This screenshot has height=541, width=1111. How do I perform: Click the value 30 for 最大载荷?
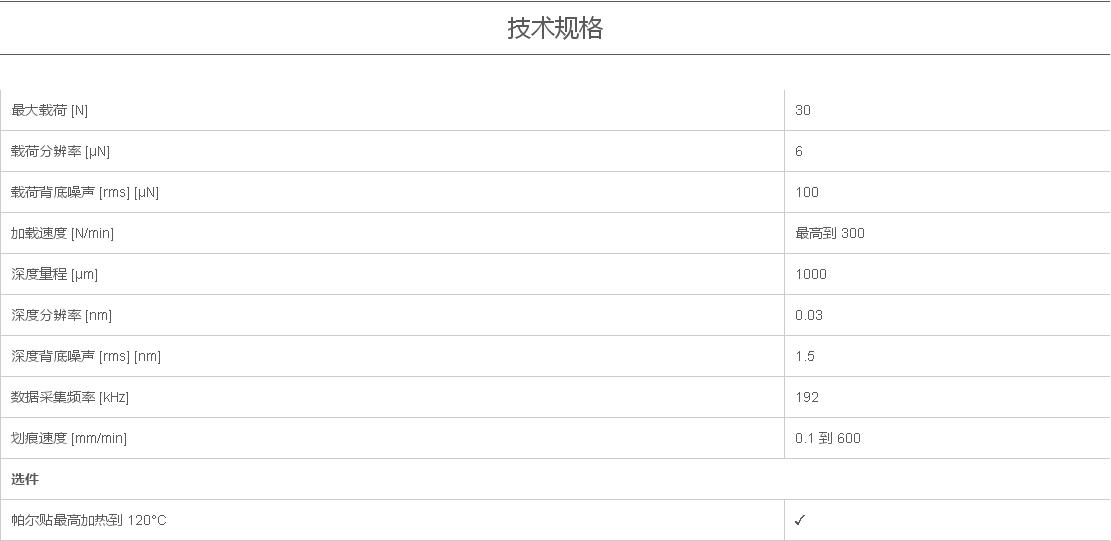tap(803, 110)
